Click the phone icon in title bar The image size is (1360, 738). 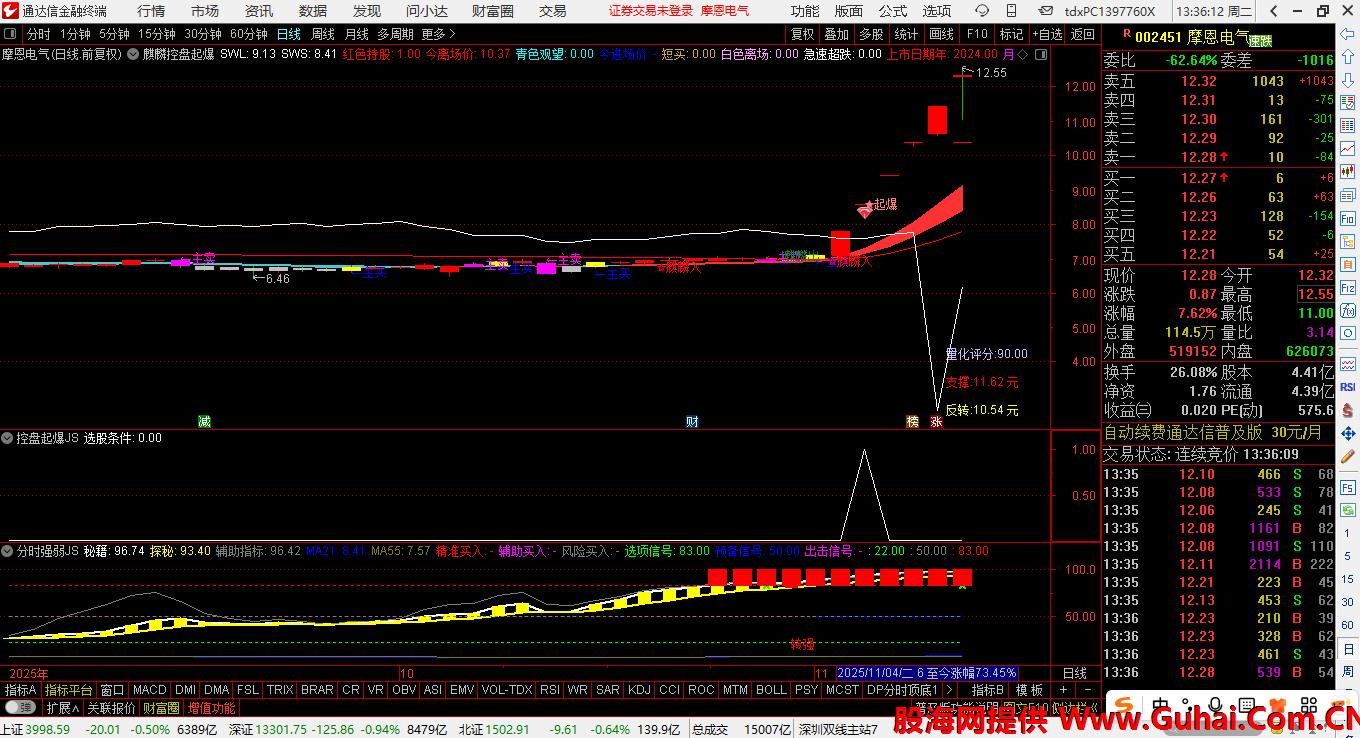point(1012,11)
